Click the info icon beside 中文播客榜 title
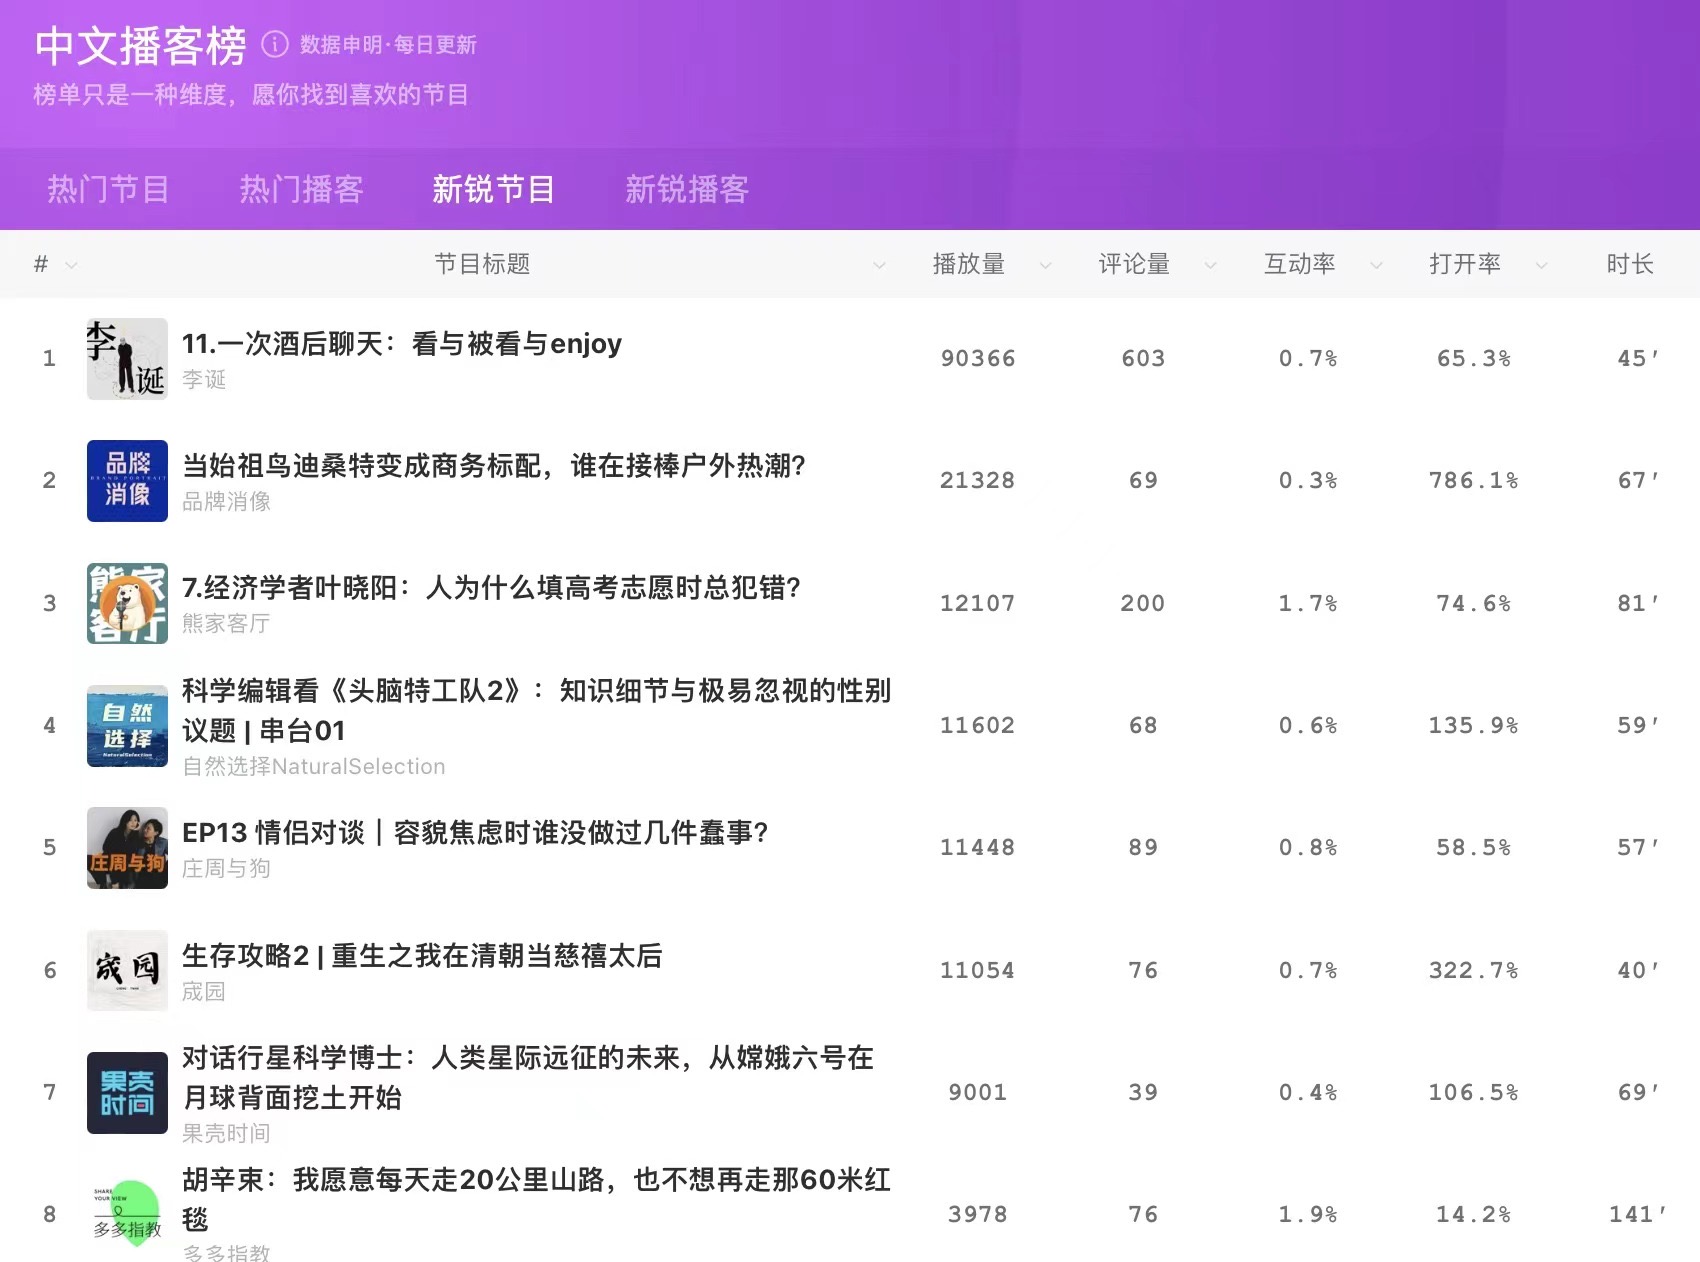Screen dimensions: 1700x1262 (x=274, y=44)
